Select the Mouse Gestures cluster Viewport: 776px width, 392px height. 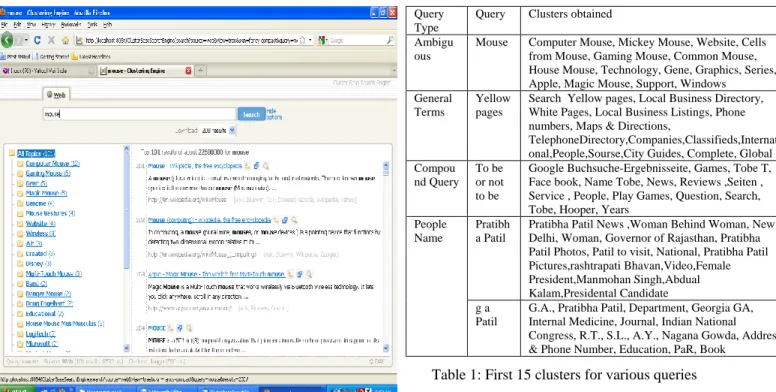tap(50, 213)
